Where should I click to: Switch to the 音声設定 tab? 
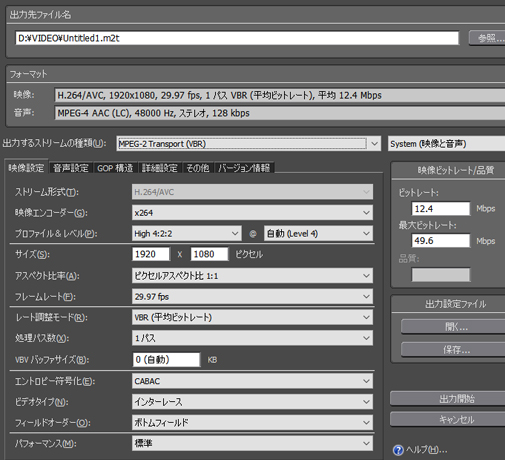coord(71,168)
